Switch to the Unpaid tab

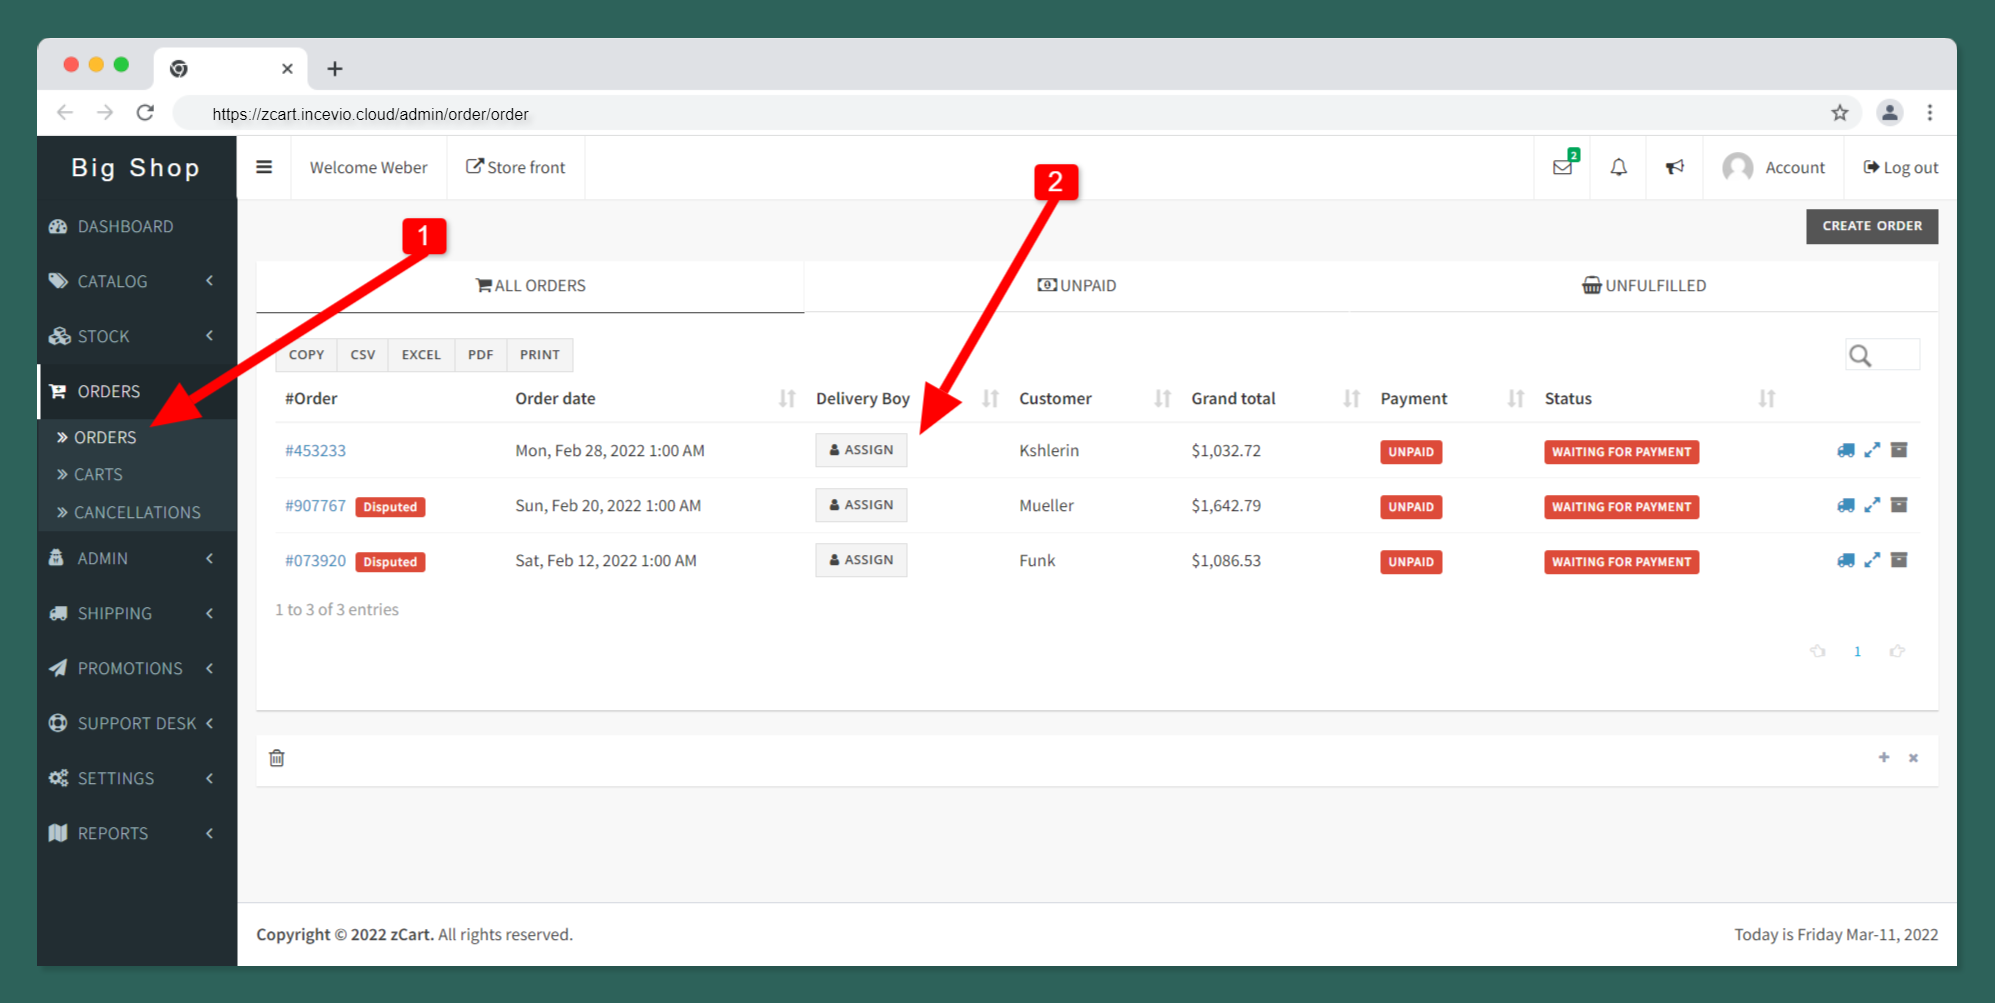coord(1077,286)
